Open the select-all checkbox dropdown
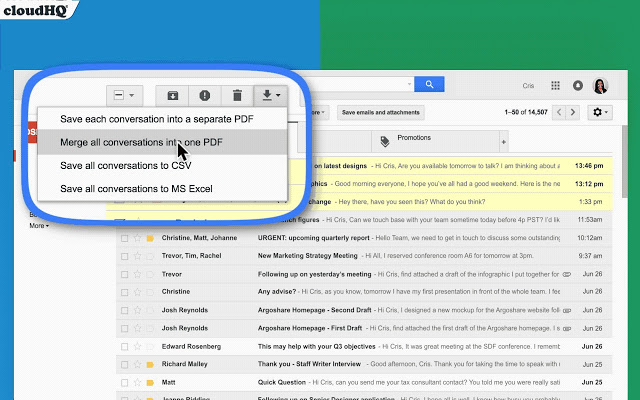 [124, 96]
